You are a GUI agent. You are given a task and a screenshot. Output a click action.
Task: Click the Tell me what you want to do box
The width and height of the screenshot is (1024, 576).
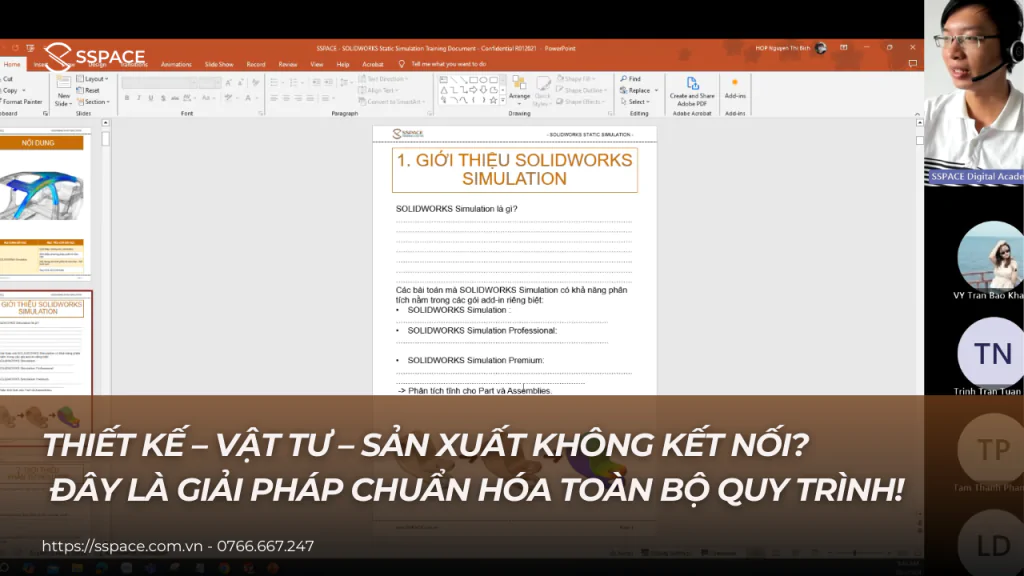(449, 64)
